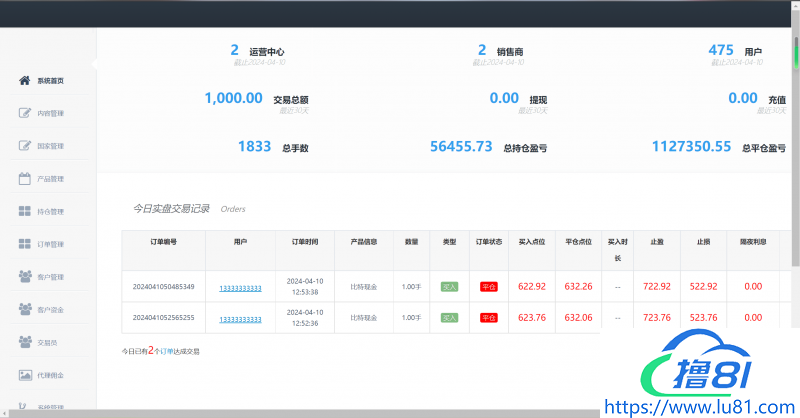Screen dimensions: 800x418
Task: Click the green 买入 badge in second row
Action: tap(450, 318)
